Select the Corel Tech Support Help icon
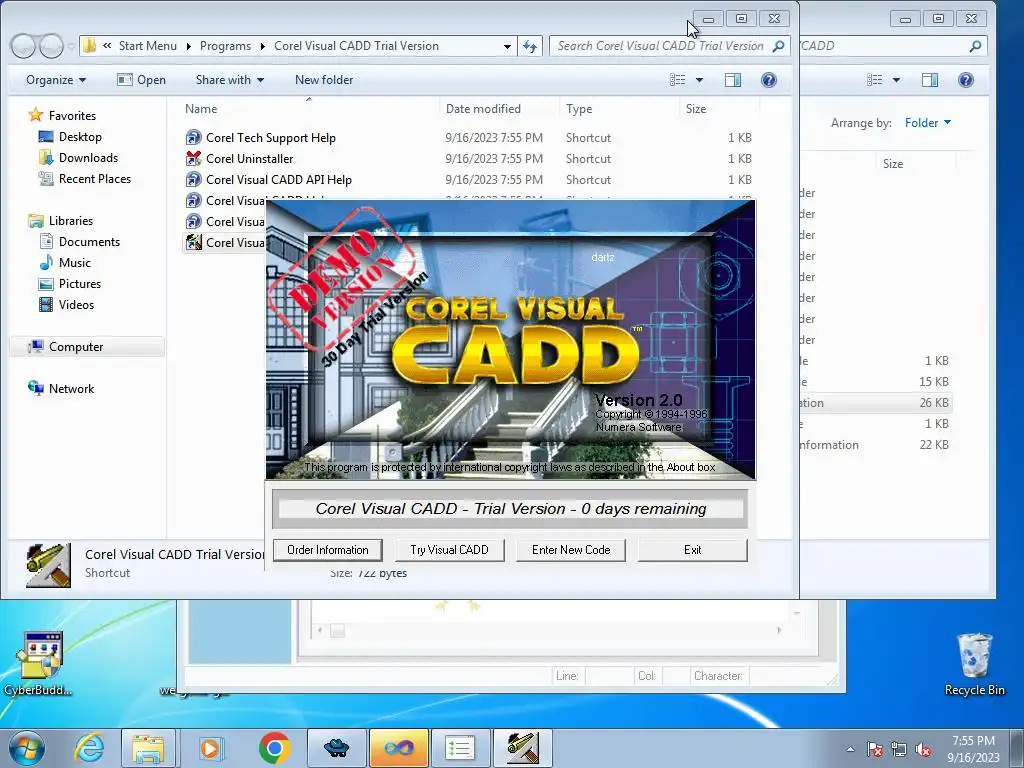This screenshot has width=1024, height=768. (193, 138)
